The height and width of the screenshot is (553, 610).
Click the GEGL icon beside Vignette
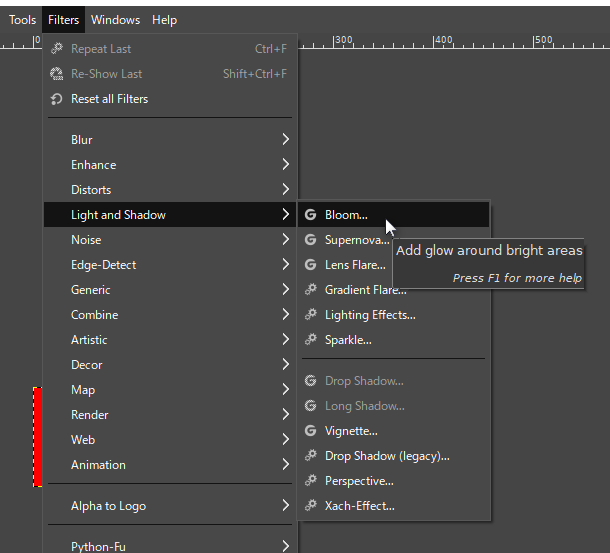coord(311,431)
